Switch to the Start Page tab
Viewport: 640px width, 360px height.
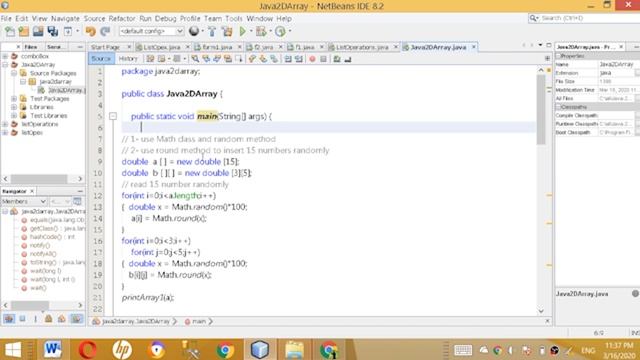[x=105, y=47]
